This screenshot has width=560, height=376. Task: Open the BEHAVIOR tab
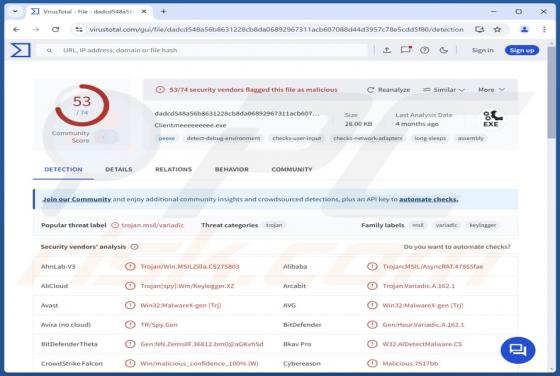point(232,169)
